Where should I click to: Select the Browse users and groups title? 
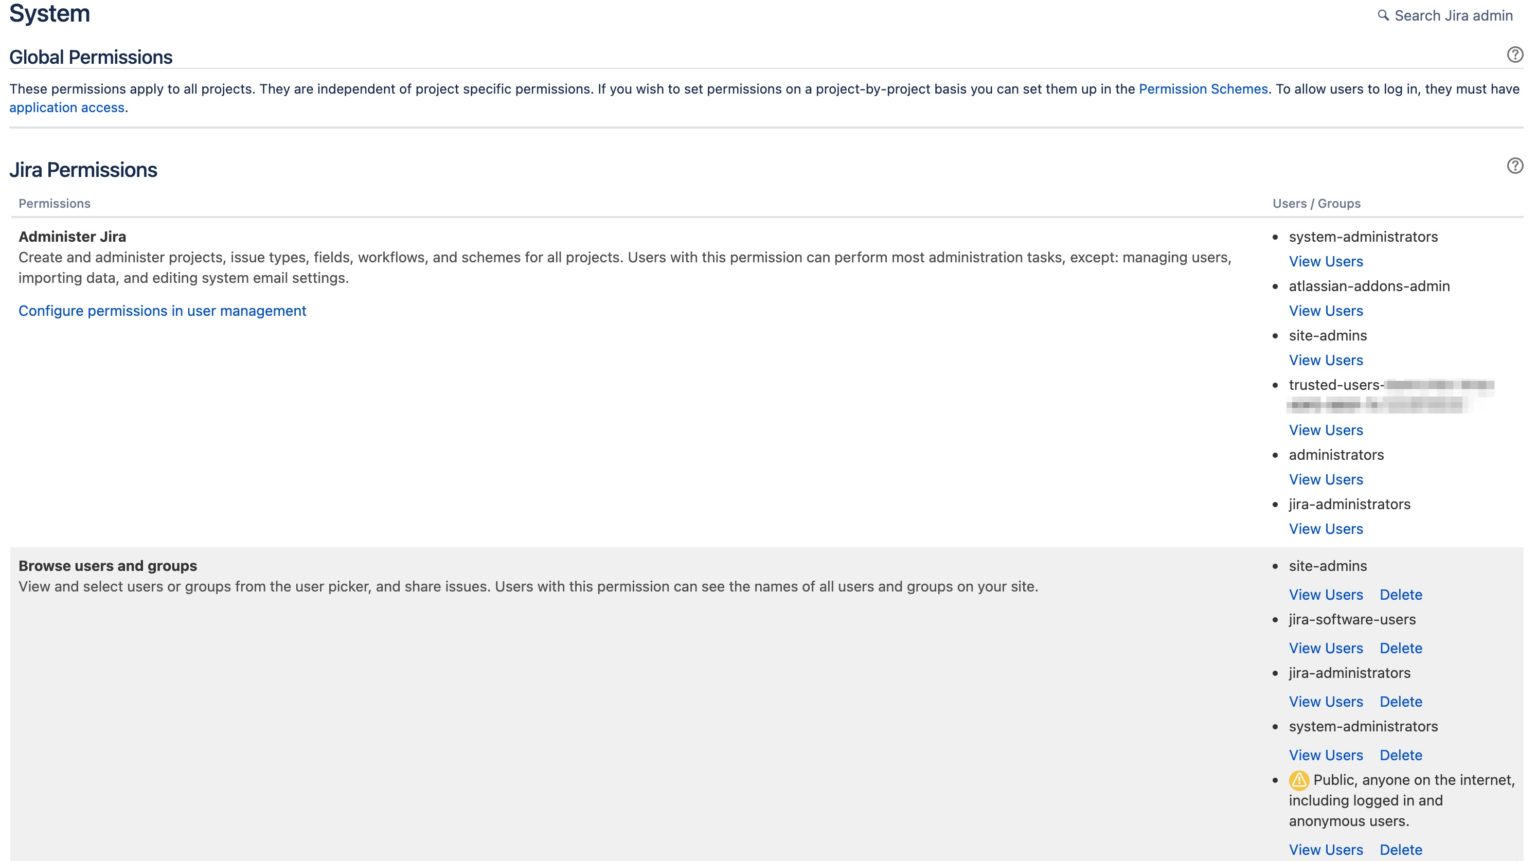[108, 566]
